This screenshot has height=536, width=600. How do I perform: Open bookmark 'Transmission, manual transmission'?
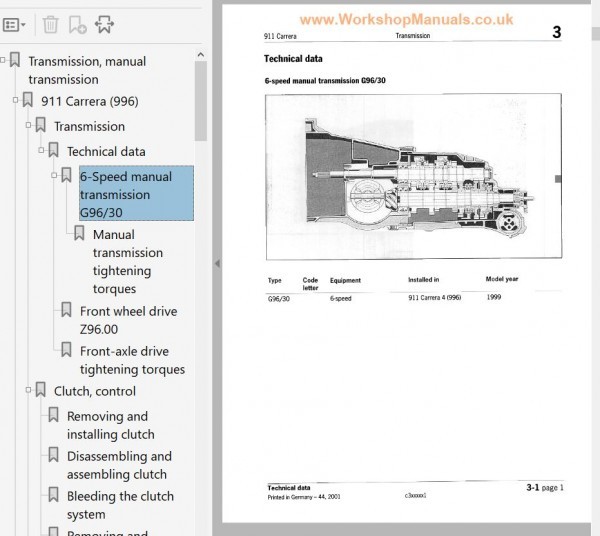tap(87, 70)
